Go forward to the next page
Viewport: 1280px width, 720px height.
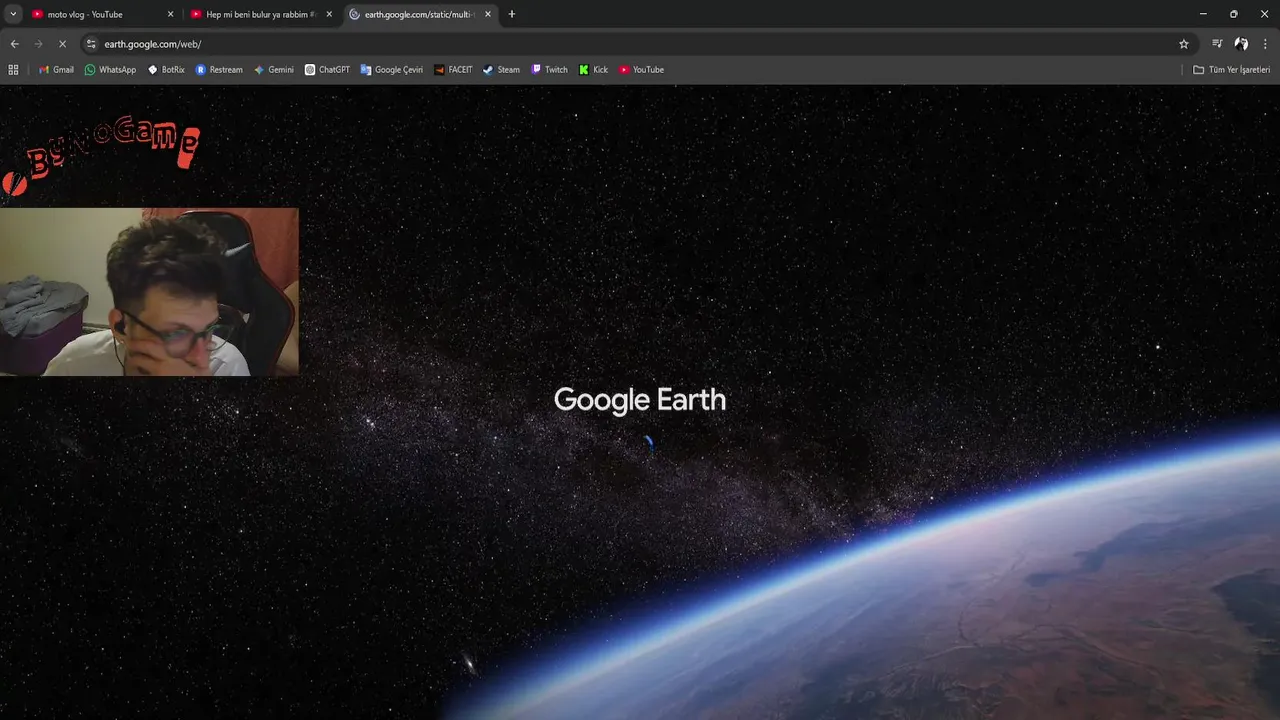coord(38,44)
